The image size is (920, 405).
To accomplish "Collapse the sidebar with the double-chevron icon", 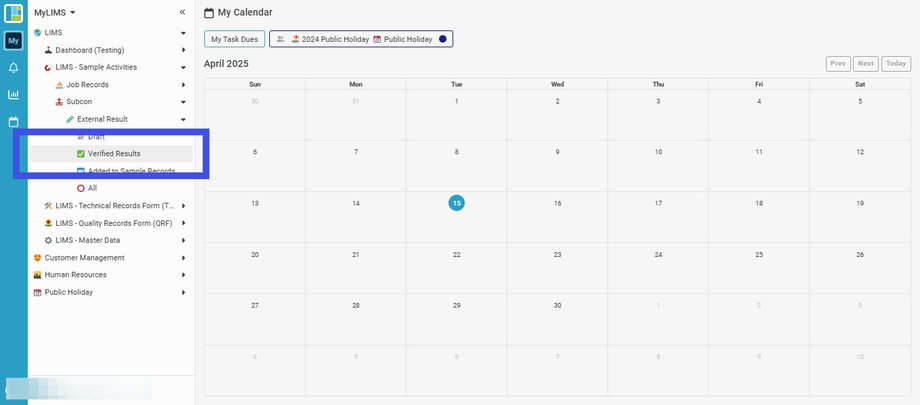I will click(x=182, y=12).
